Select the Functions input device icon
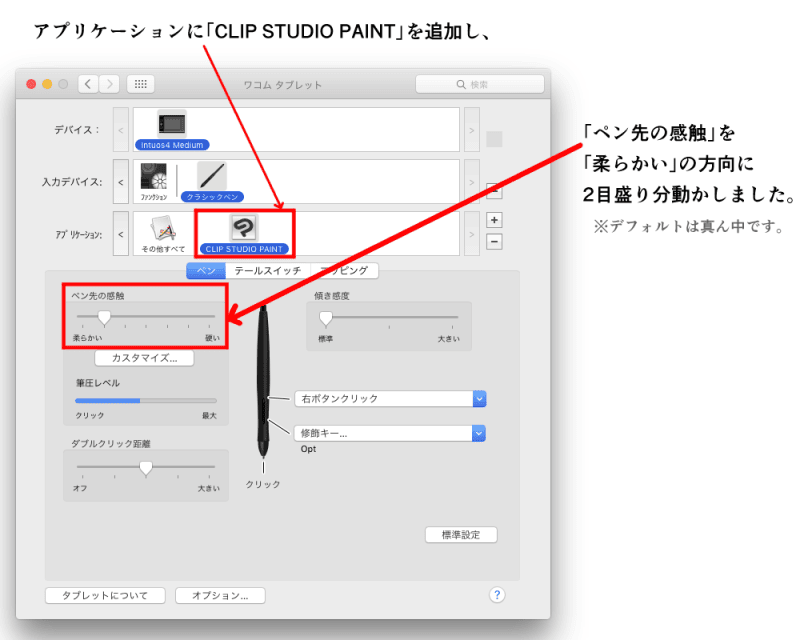 [154, 176]
